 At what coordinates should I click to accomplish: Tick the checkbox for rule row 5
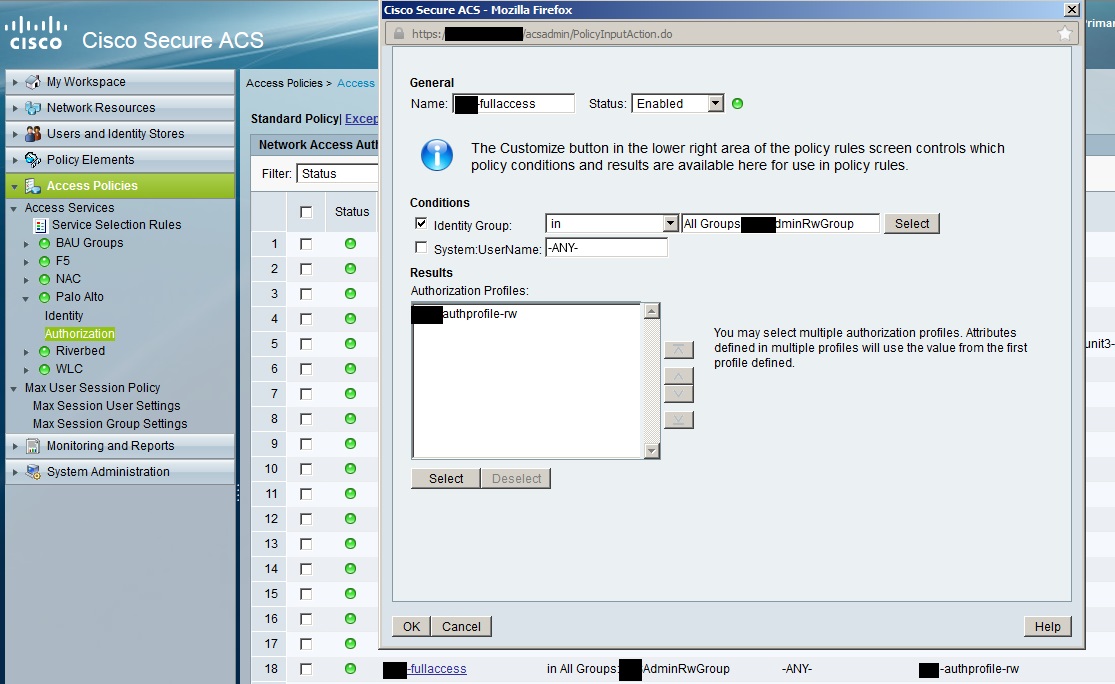(306, 344)
